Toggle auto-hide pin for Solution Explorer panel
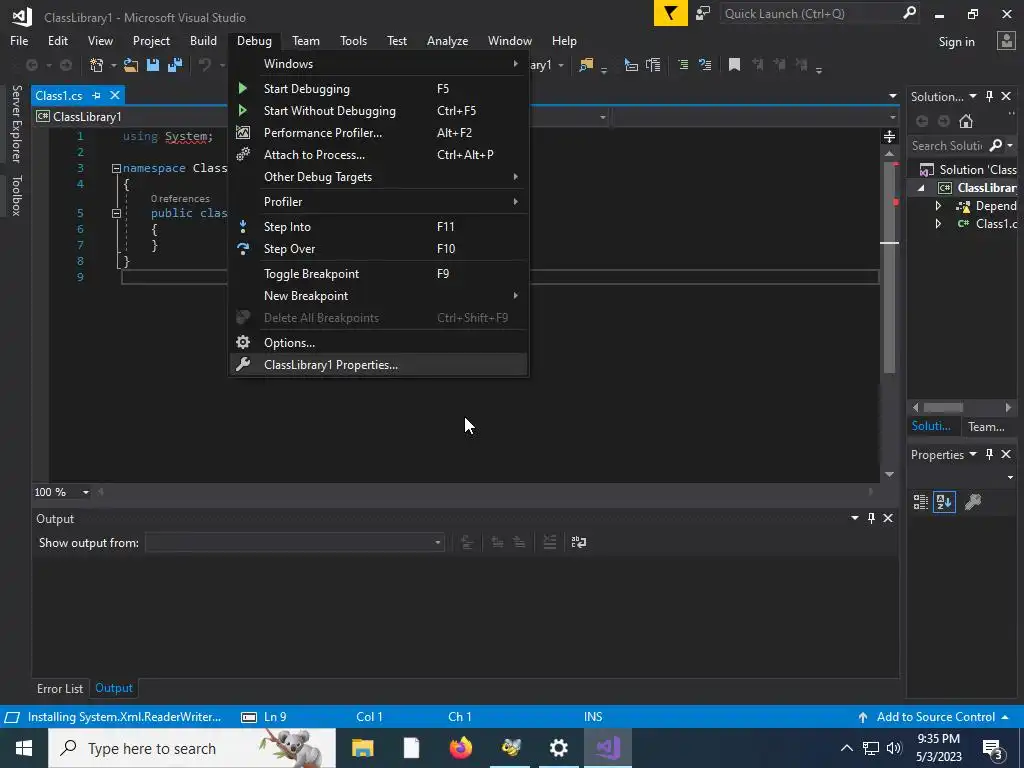This screenshot has height=768, width=1024. pos(989,96)
